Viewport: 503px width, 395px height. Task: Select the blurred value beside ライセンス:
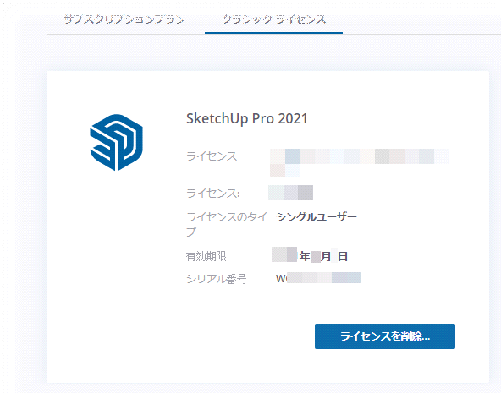click(290, 192)
